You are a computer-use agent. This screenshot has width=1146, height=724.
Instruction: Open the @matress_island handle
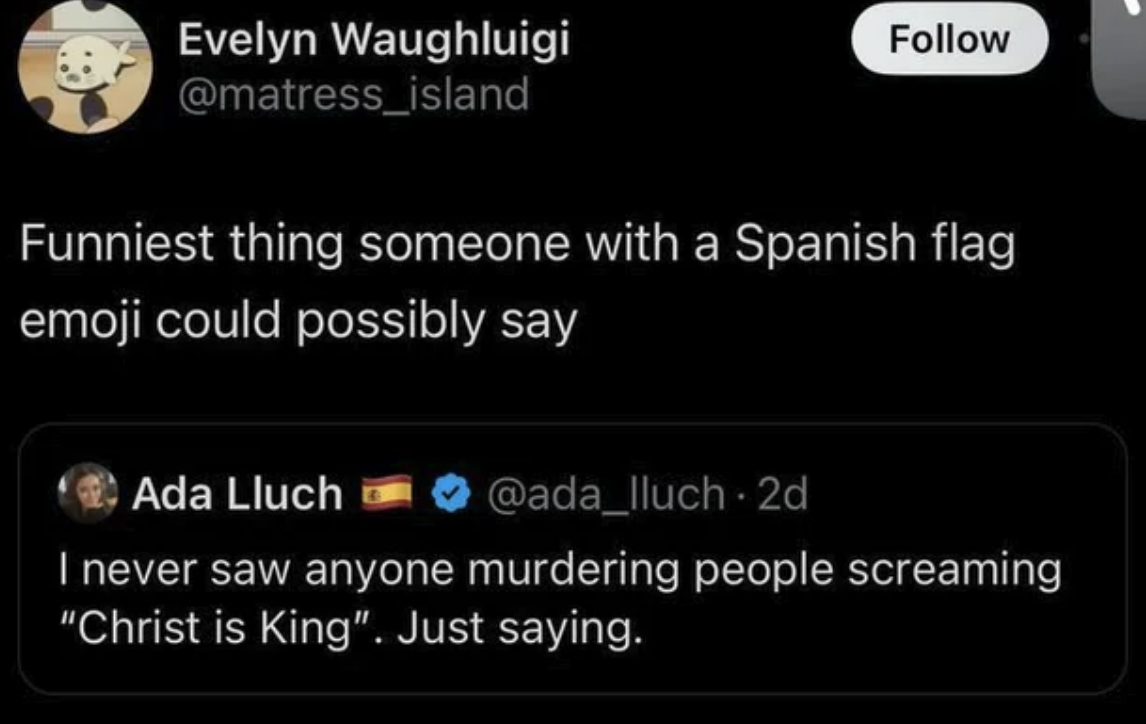(353, 95)
